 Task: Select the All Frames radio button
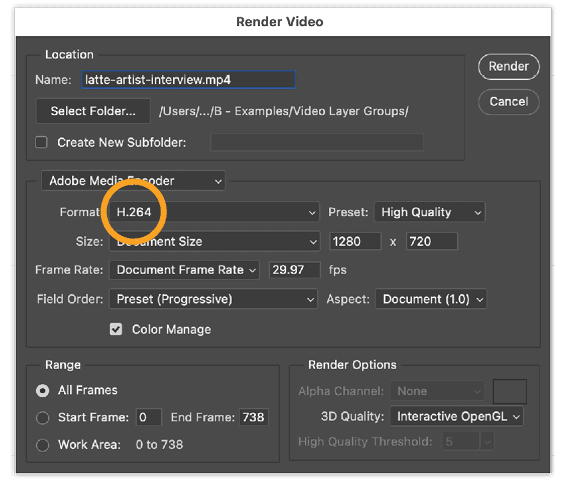coord(43,391)
